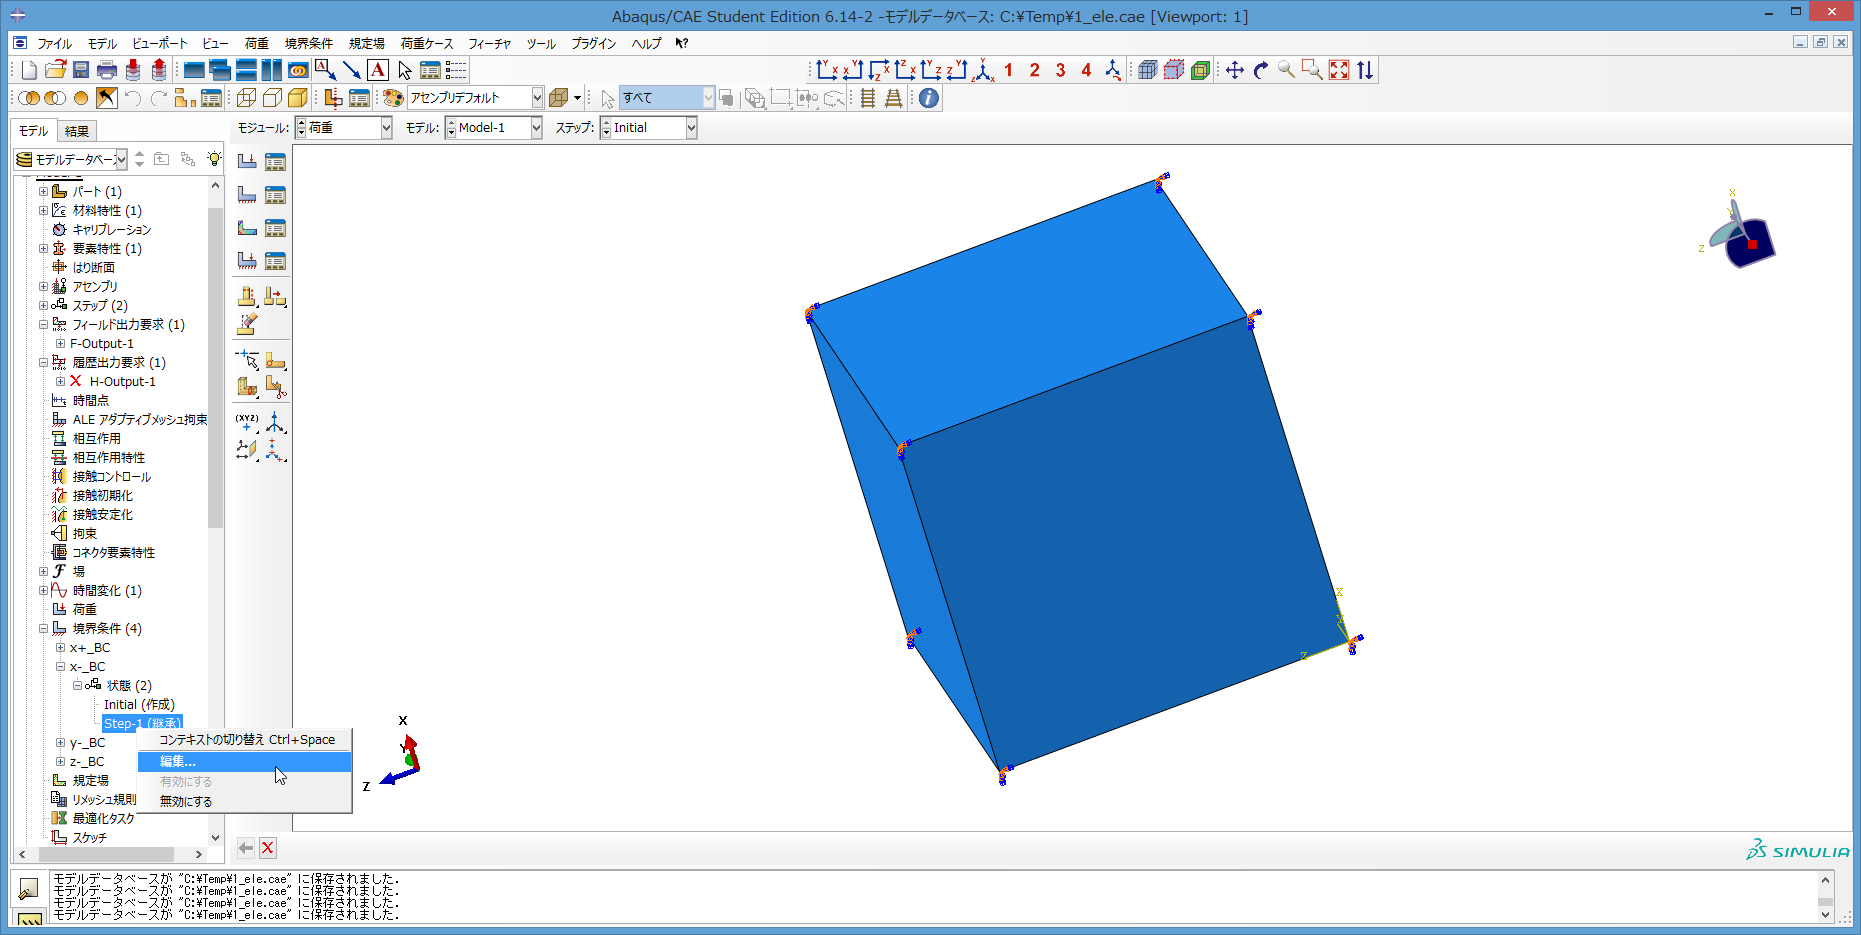
Task: Switch to the 結果 tab
Action: click(x=77, y=131)
